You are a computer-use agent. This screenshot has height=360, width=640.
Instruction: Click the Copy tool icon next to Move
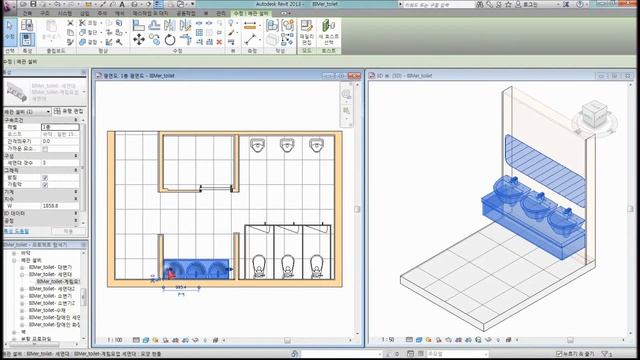click(154, 39)
